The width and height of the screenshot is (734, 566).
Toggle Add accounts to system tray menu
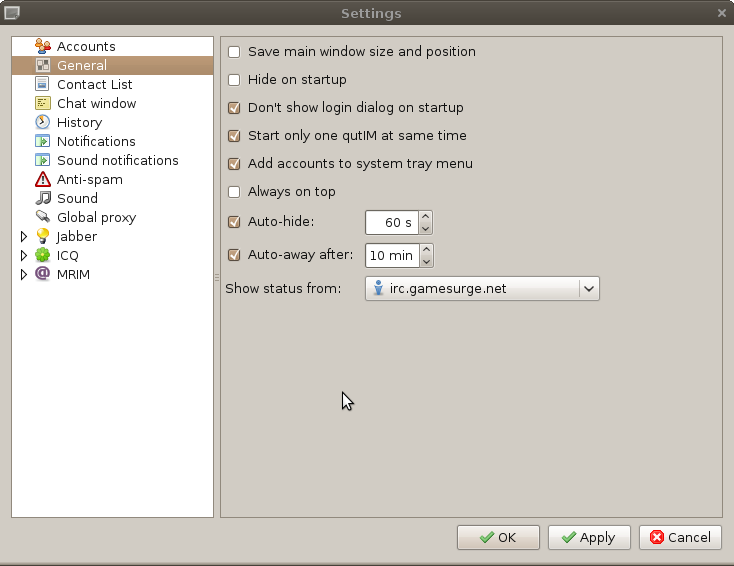click(x=234, y=164)
